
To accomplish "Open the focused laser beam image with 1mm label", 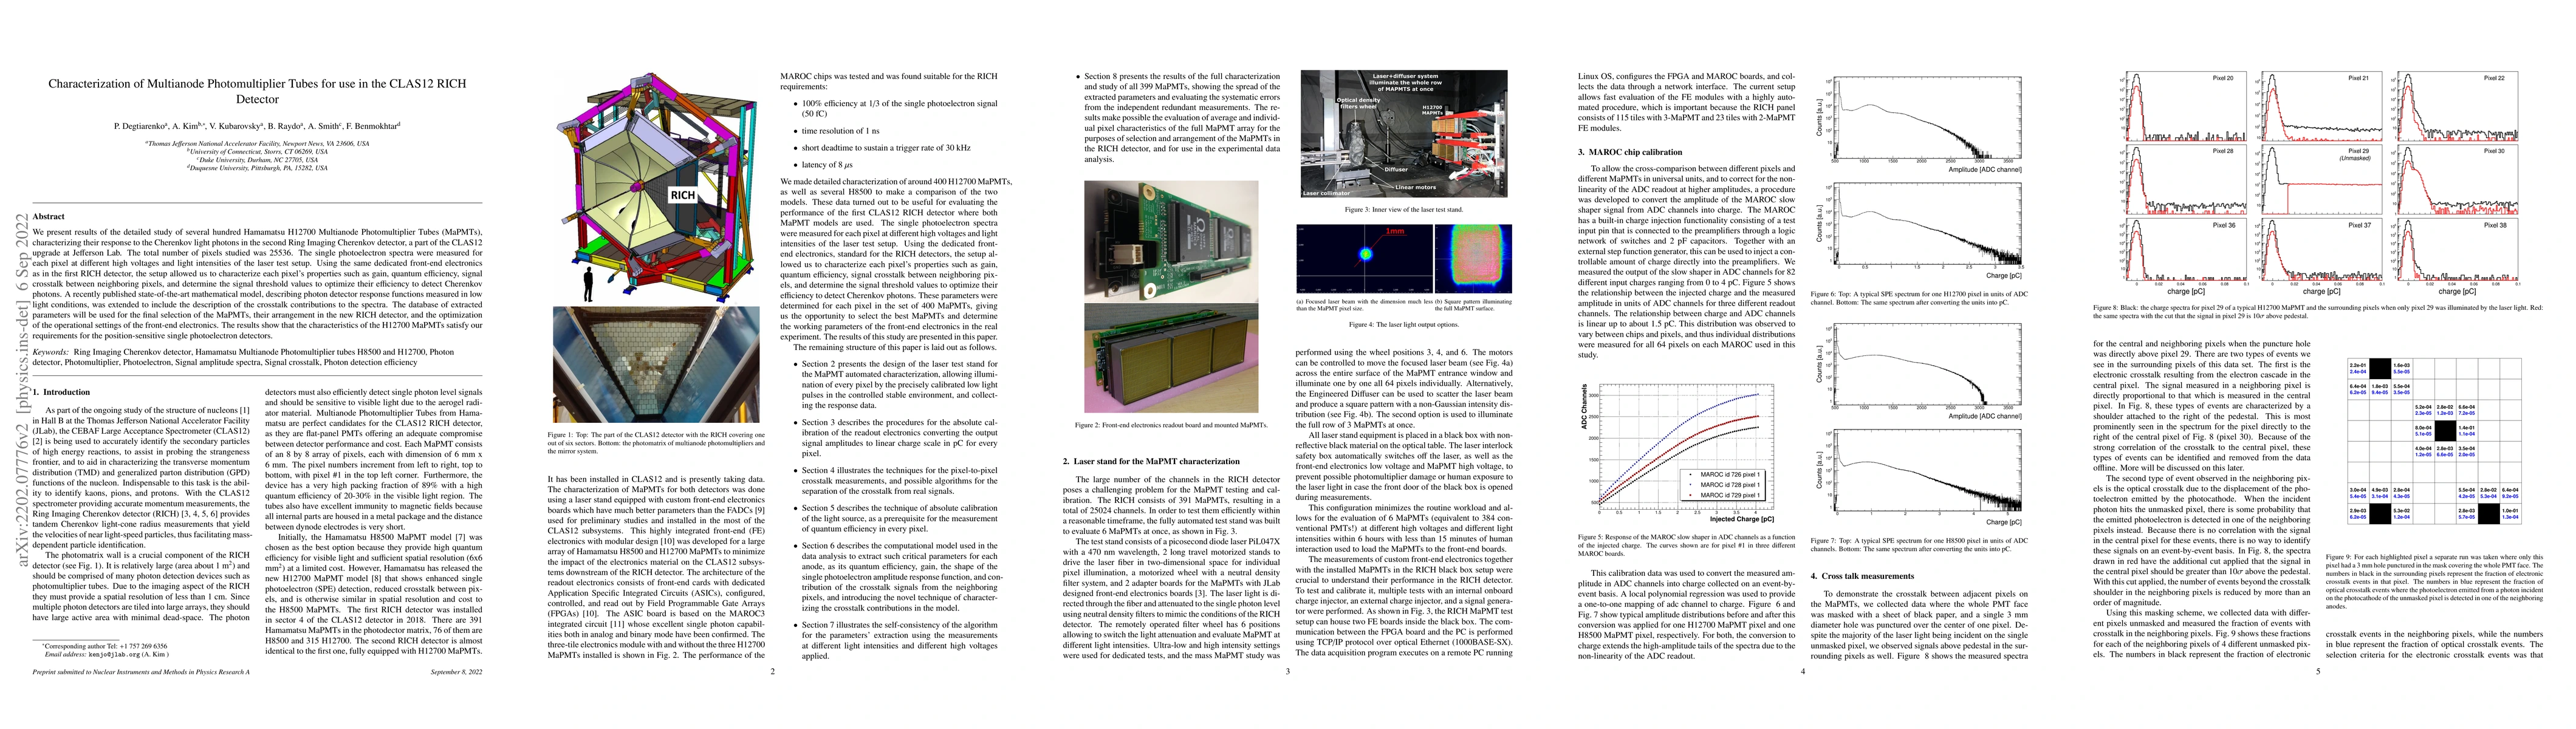I will [x=1364, y=258].
